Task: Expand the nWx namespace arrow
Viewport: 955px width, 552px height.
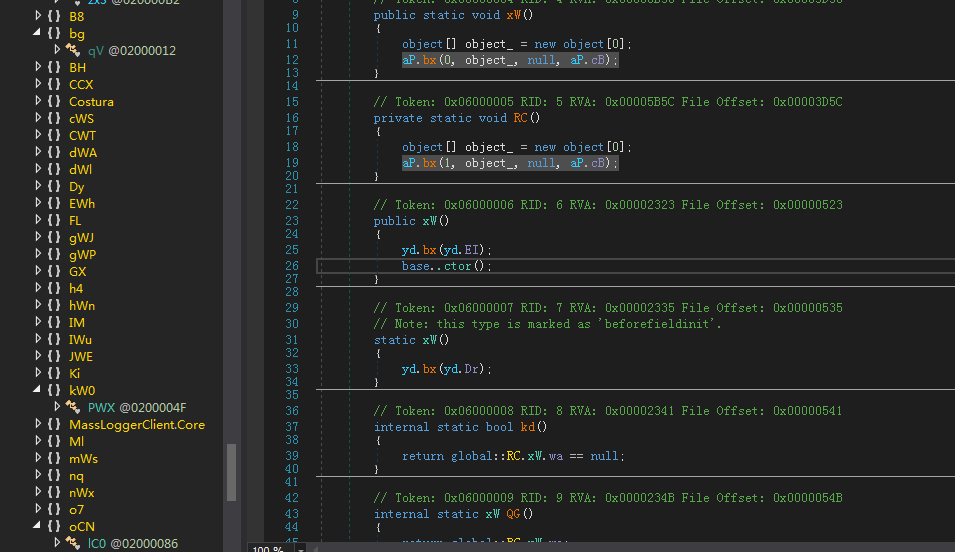Action: (x=38, y=492)
